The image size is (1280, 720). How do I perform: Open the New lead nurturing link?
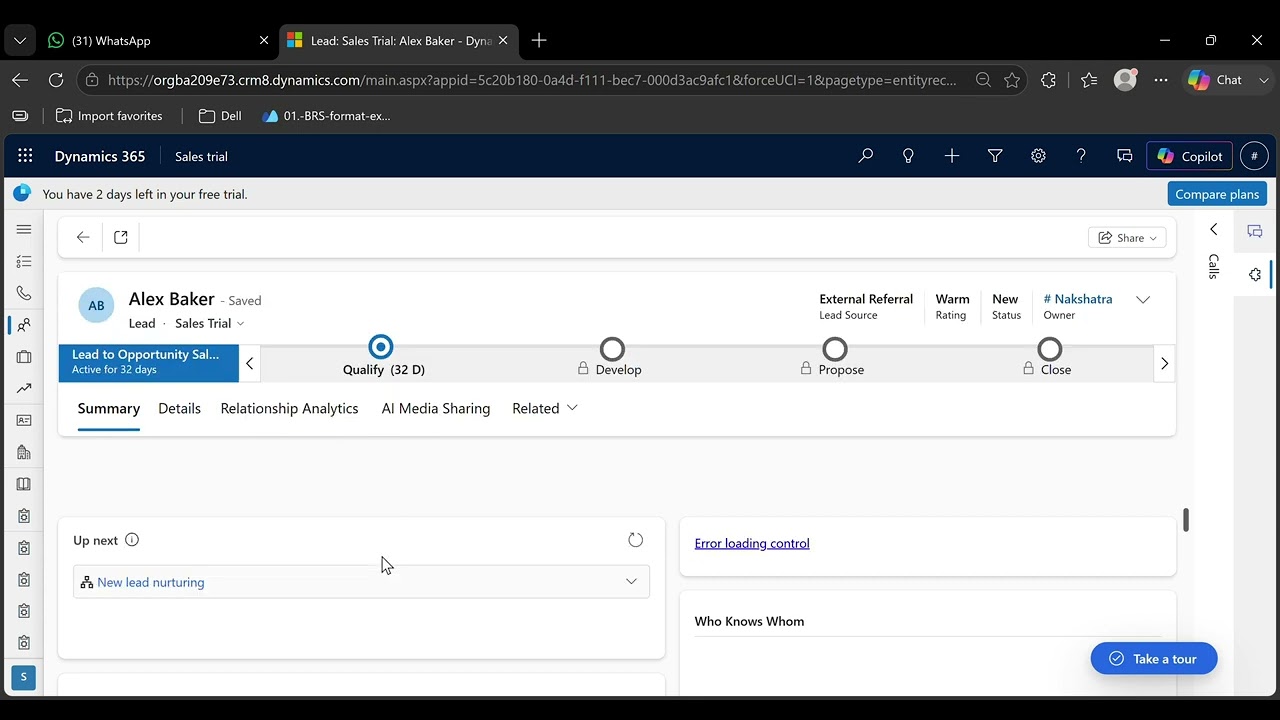pyautogui.click(x=151, y=582)
